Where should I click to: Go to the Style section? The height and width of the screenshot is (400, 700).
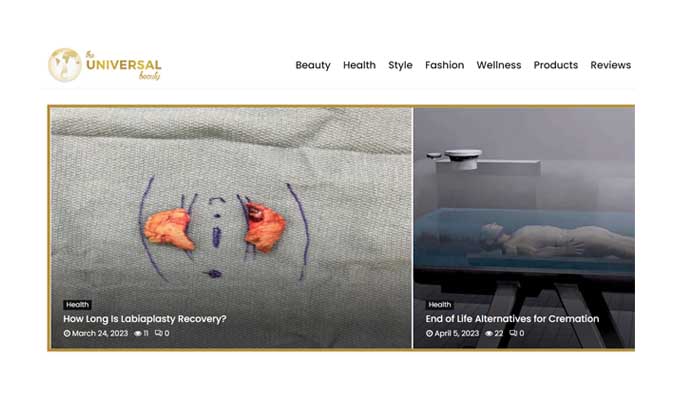tap(400, 65)
